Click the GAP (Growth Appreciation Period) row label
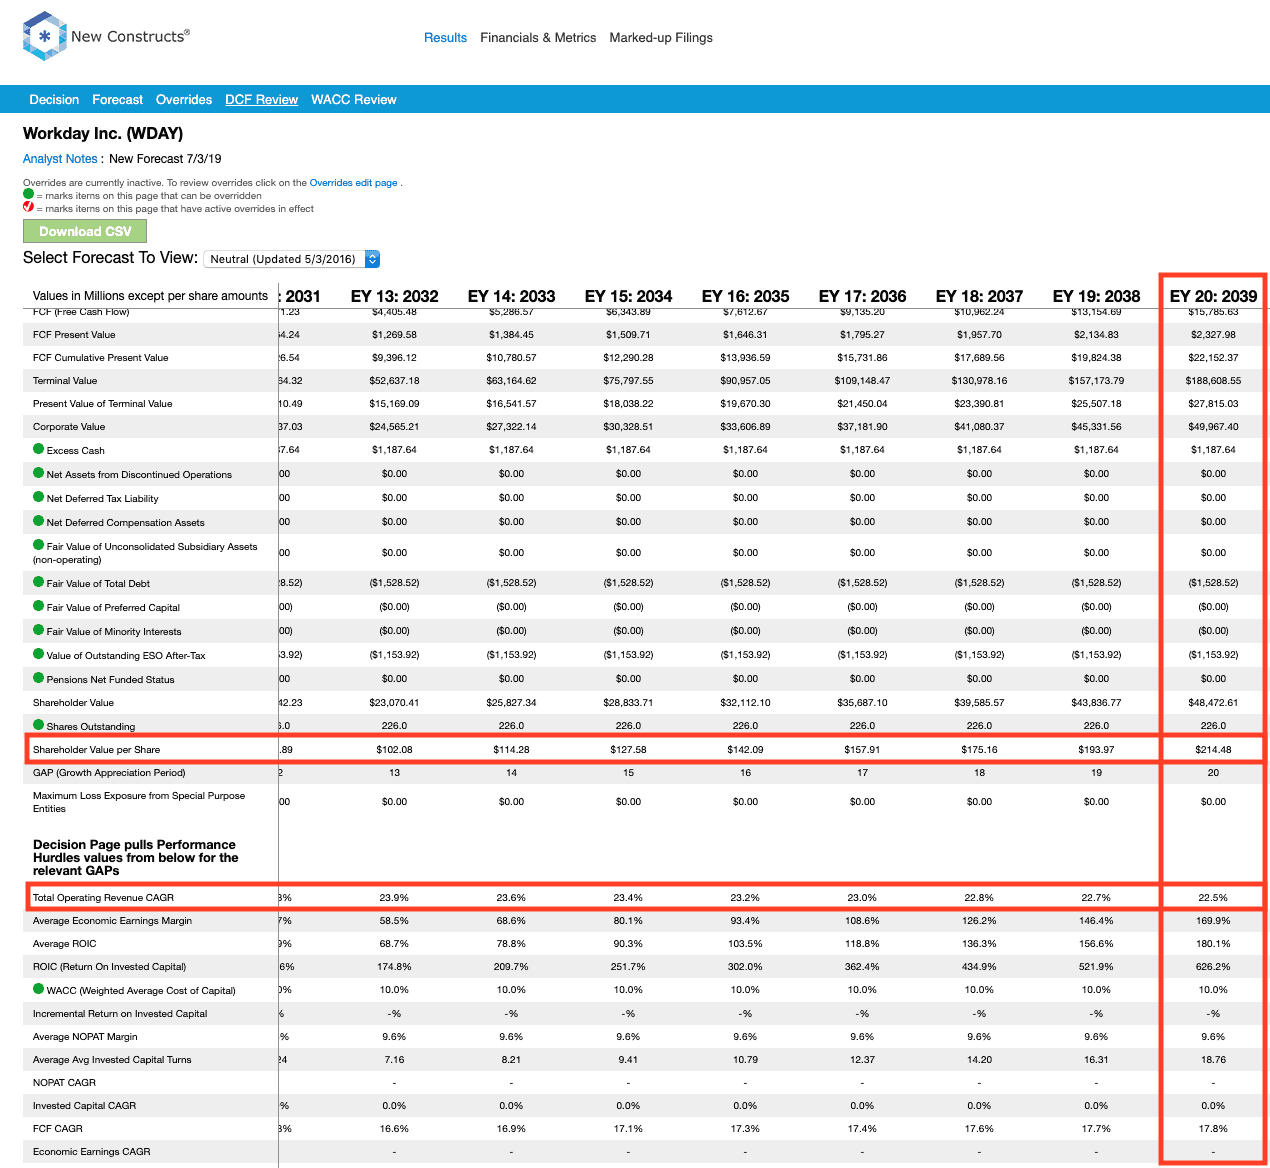 (109, 772)
